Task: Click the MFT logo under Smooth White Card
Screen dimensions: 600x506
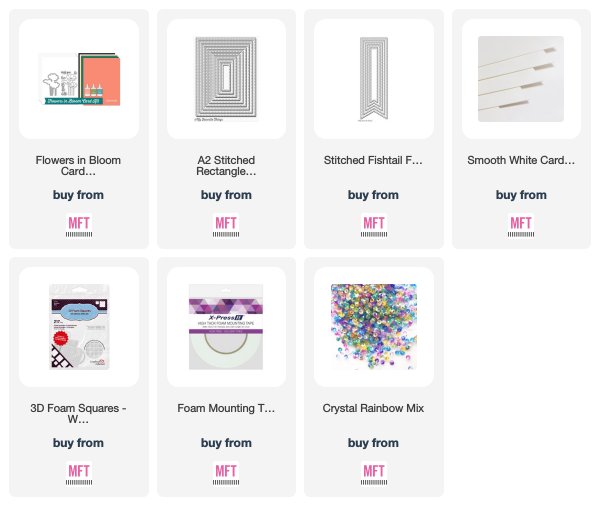Action: pyautogui.click(x=521, y=225)
